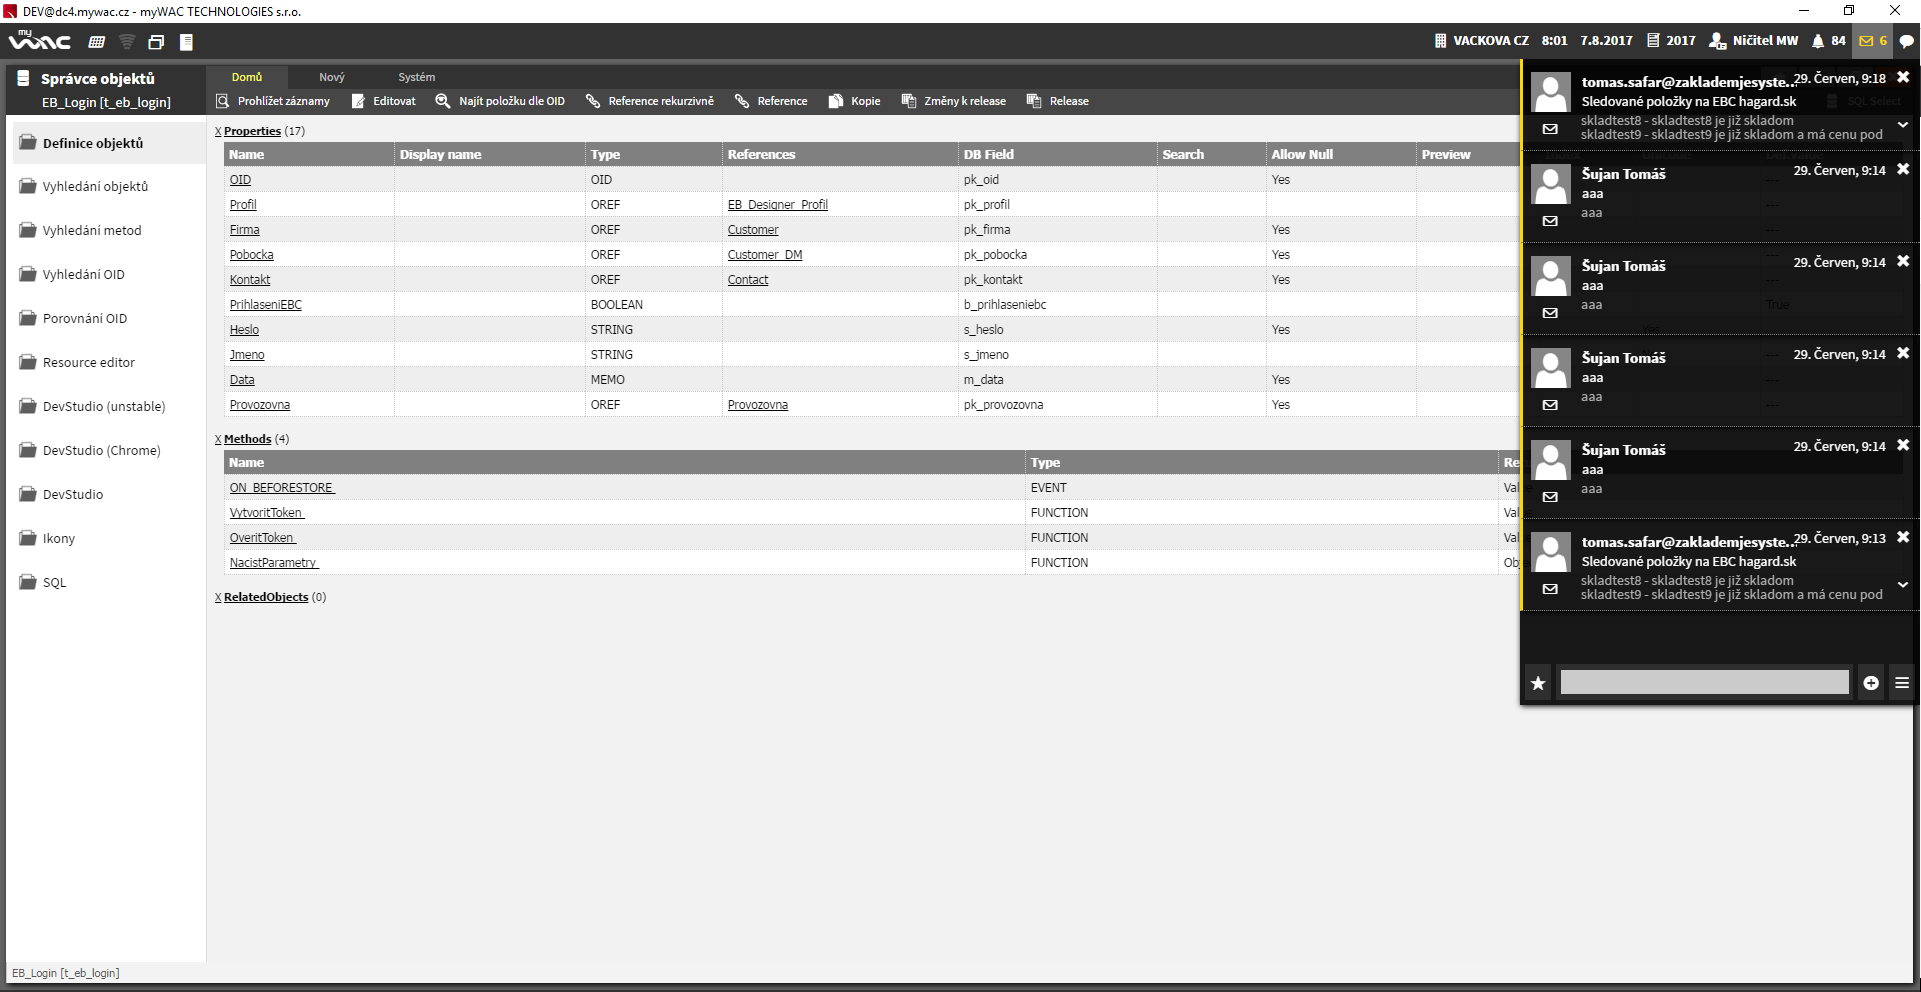
Task: Collapse the Properties section
Action: 218,132
